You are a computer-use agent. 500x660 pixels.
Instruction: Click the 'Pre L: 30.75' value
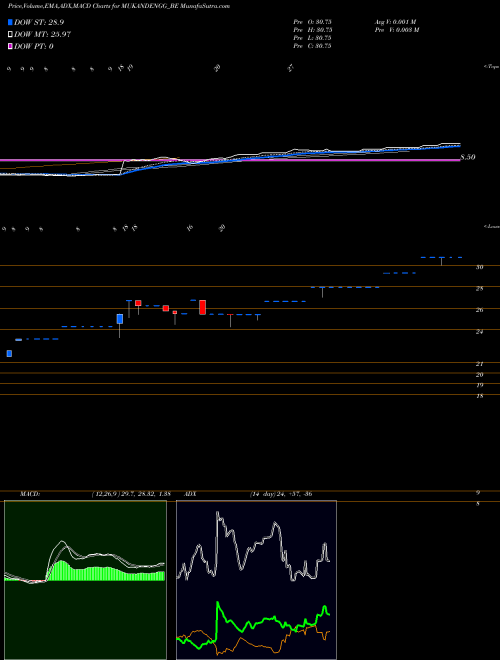point(312,38)
